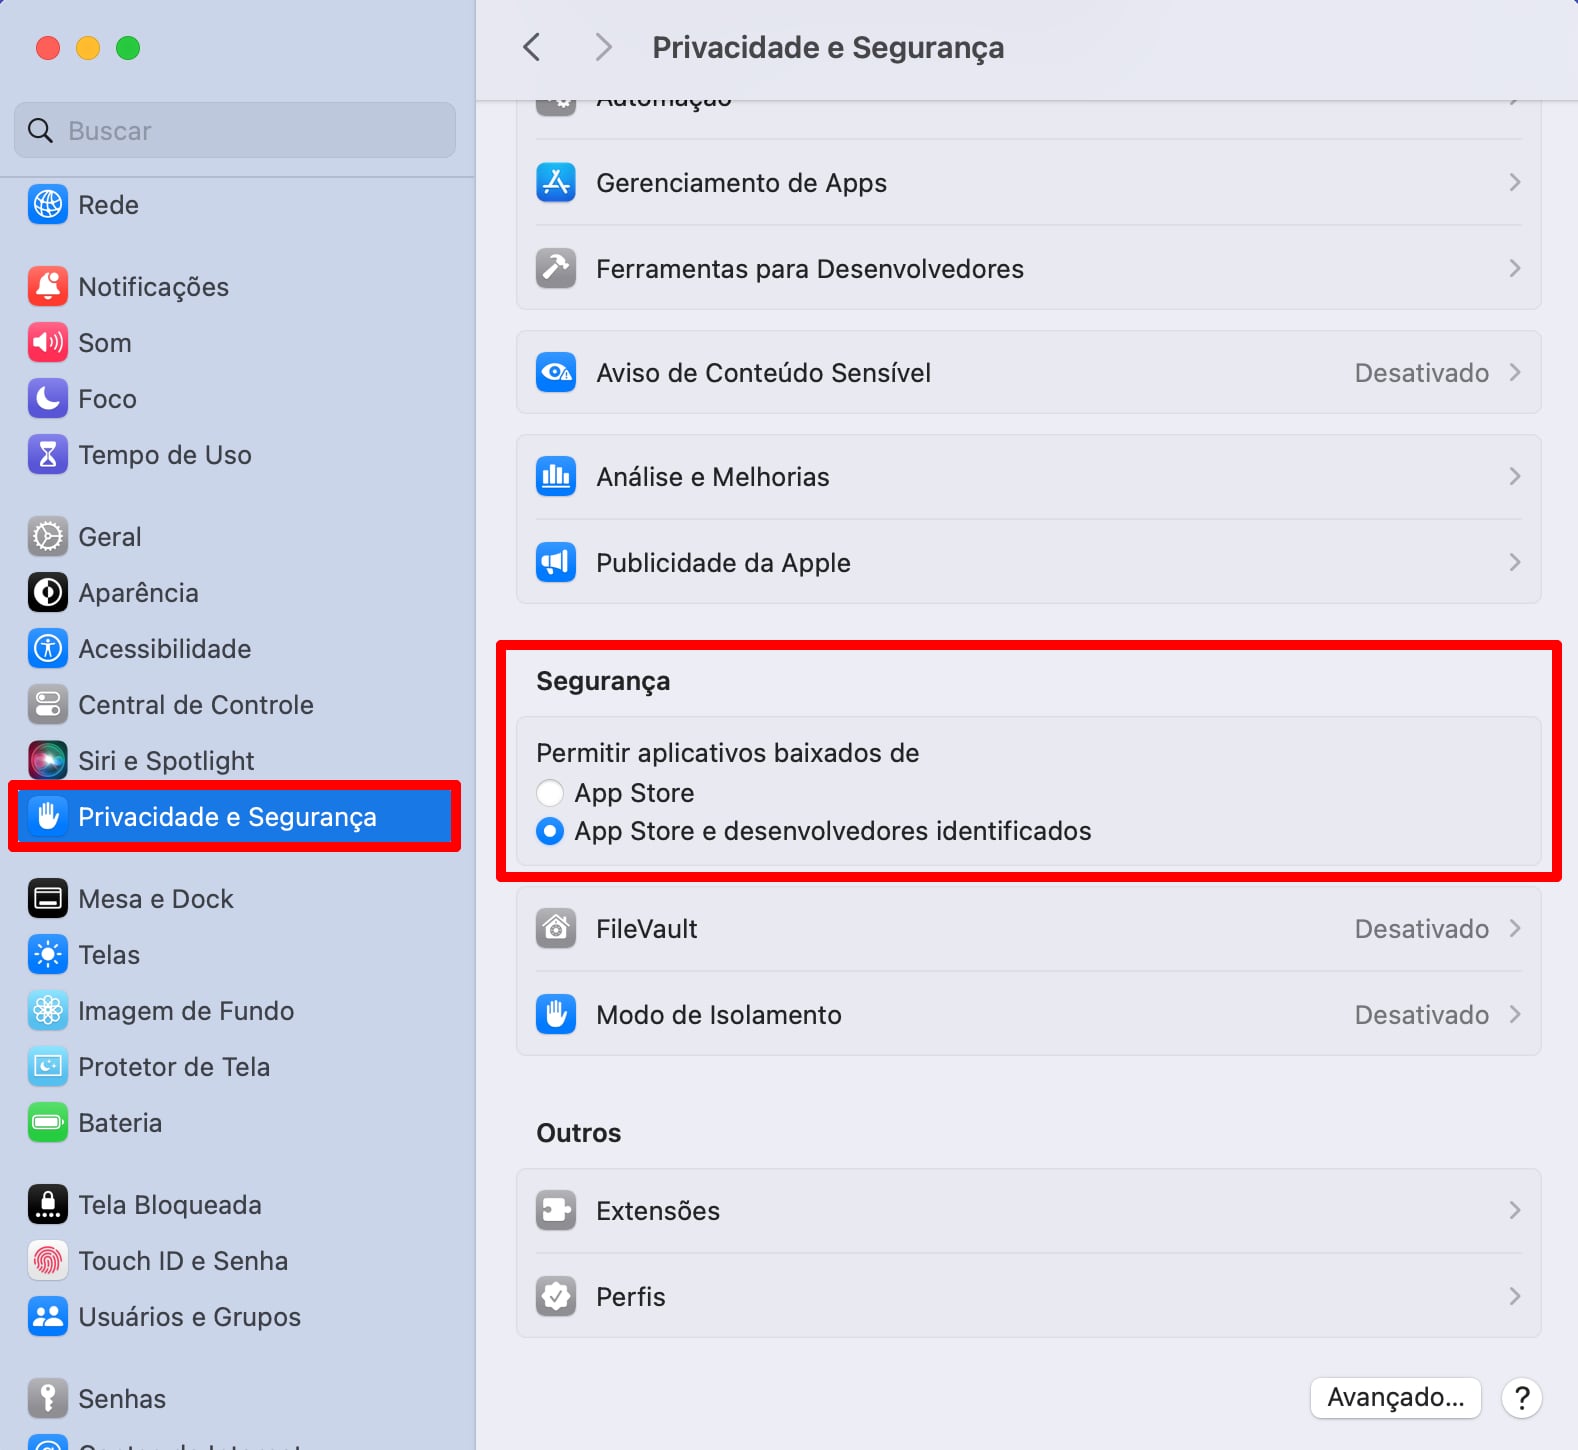This screenshot has width=1578, height=1450.
Task: Open Usuários e Grupos in sidebar
Action: point(189,1317)
